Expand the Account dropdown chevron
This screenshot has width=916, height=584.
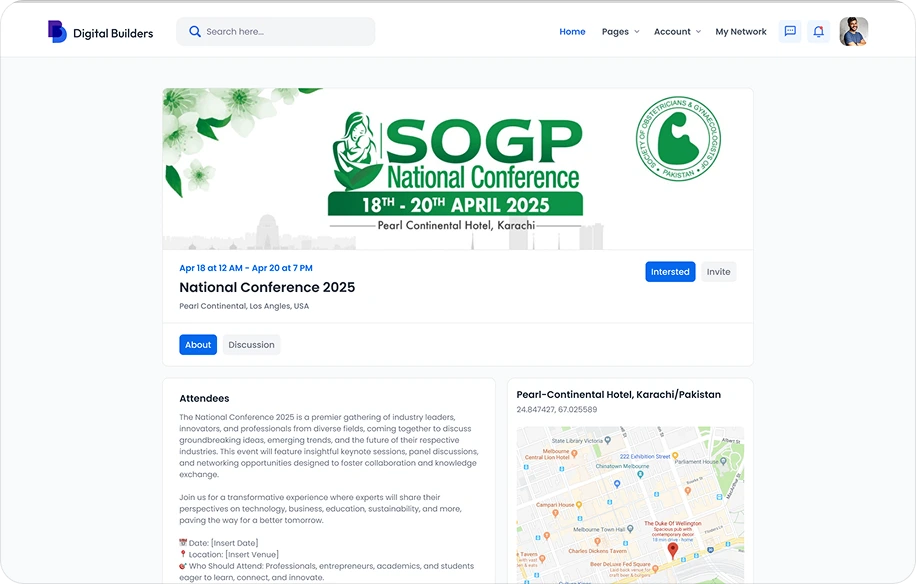[698, 32]
